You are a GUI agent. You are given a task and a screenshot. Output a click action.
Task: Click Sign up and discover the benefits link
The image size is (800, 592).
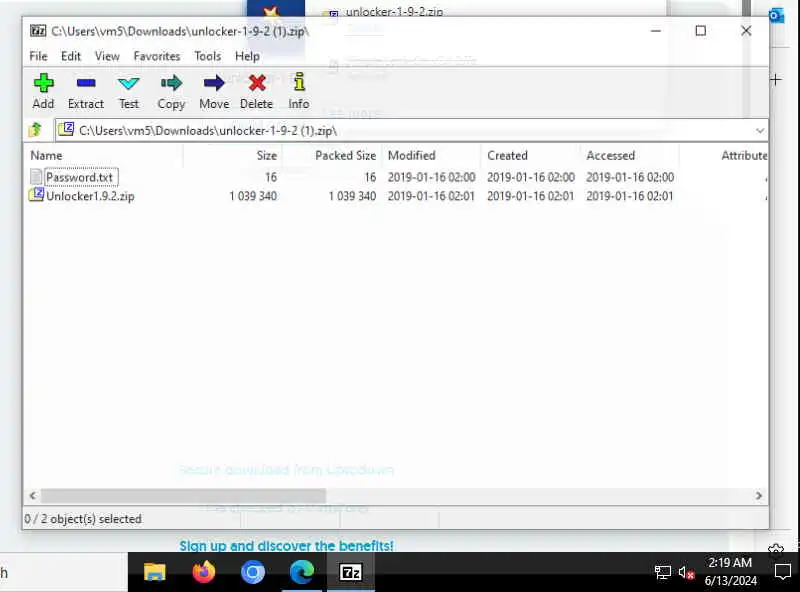[x=286, y=546]
